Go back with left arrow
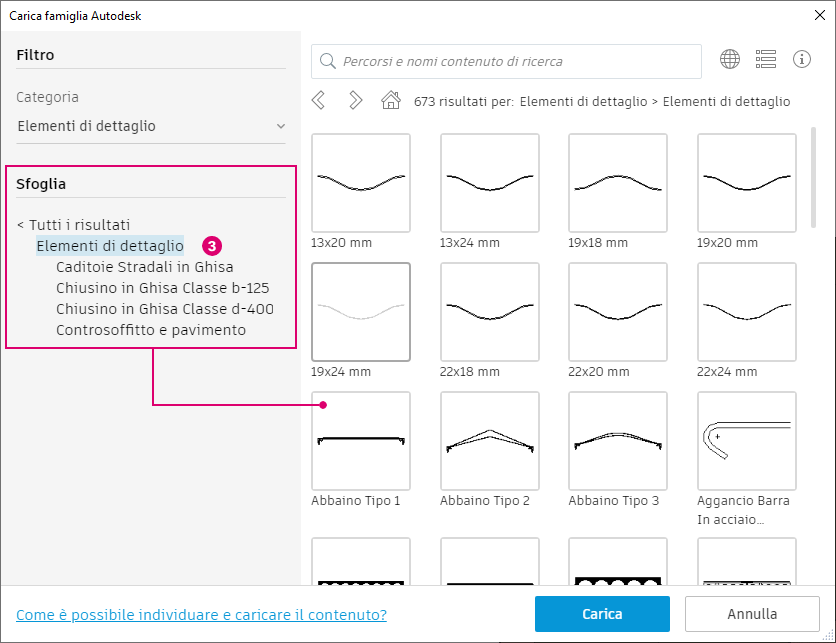The image size is (836, 643). 319,100
